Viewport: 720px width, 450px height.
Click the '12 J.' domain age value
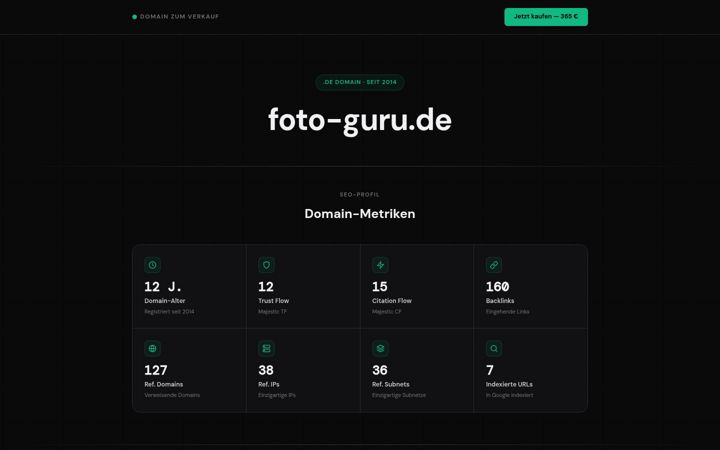point(163,287)
